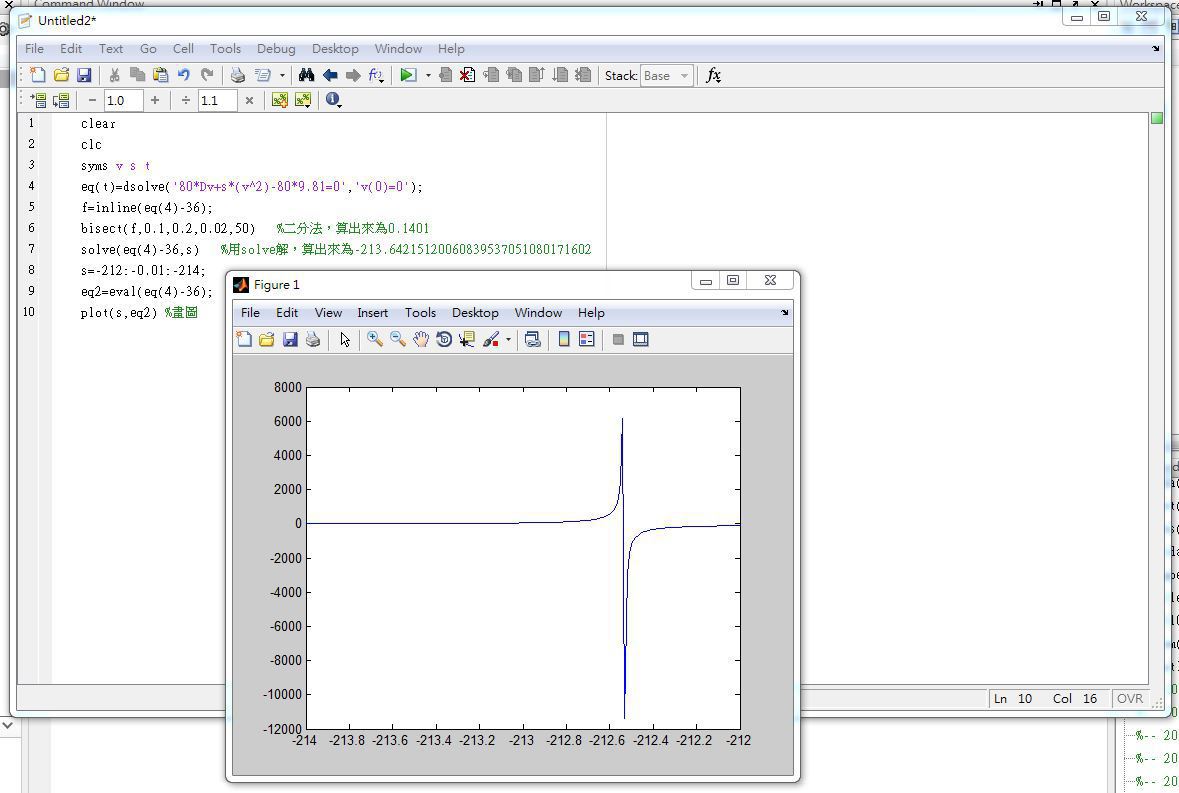This screenshot has height=793, width=1179.
Task: Open the cell info dropdown icon
Action: 333,100
